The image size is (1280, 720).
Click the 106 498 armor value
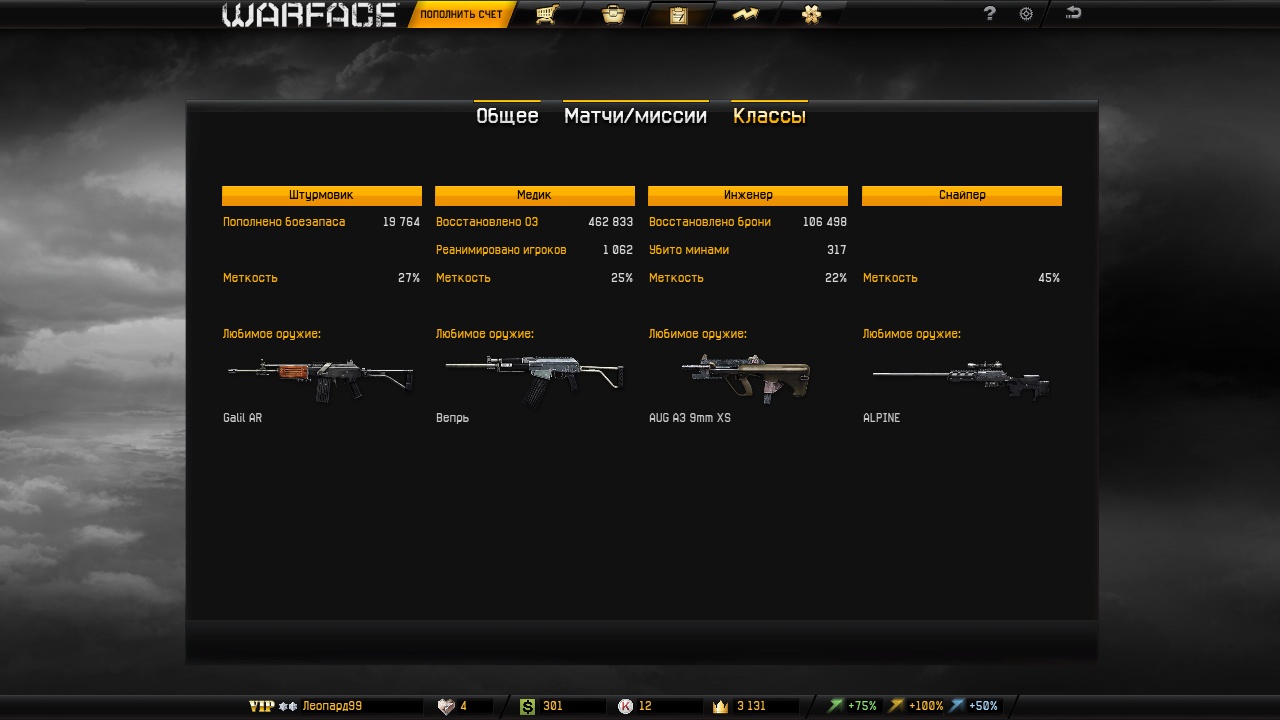pyautogui.click(x=824, y=222)
